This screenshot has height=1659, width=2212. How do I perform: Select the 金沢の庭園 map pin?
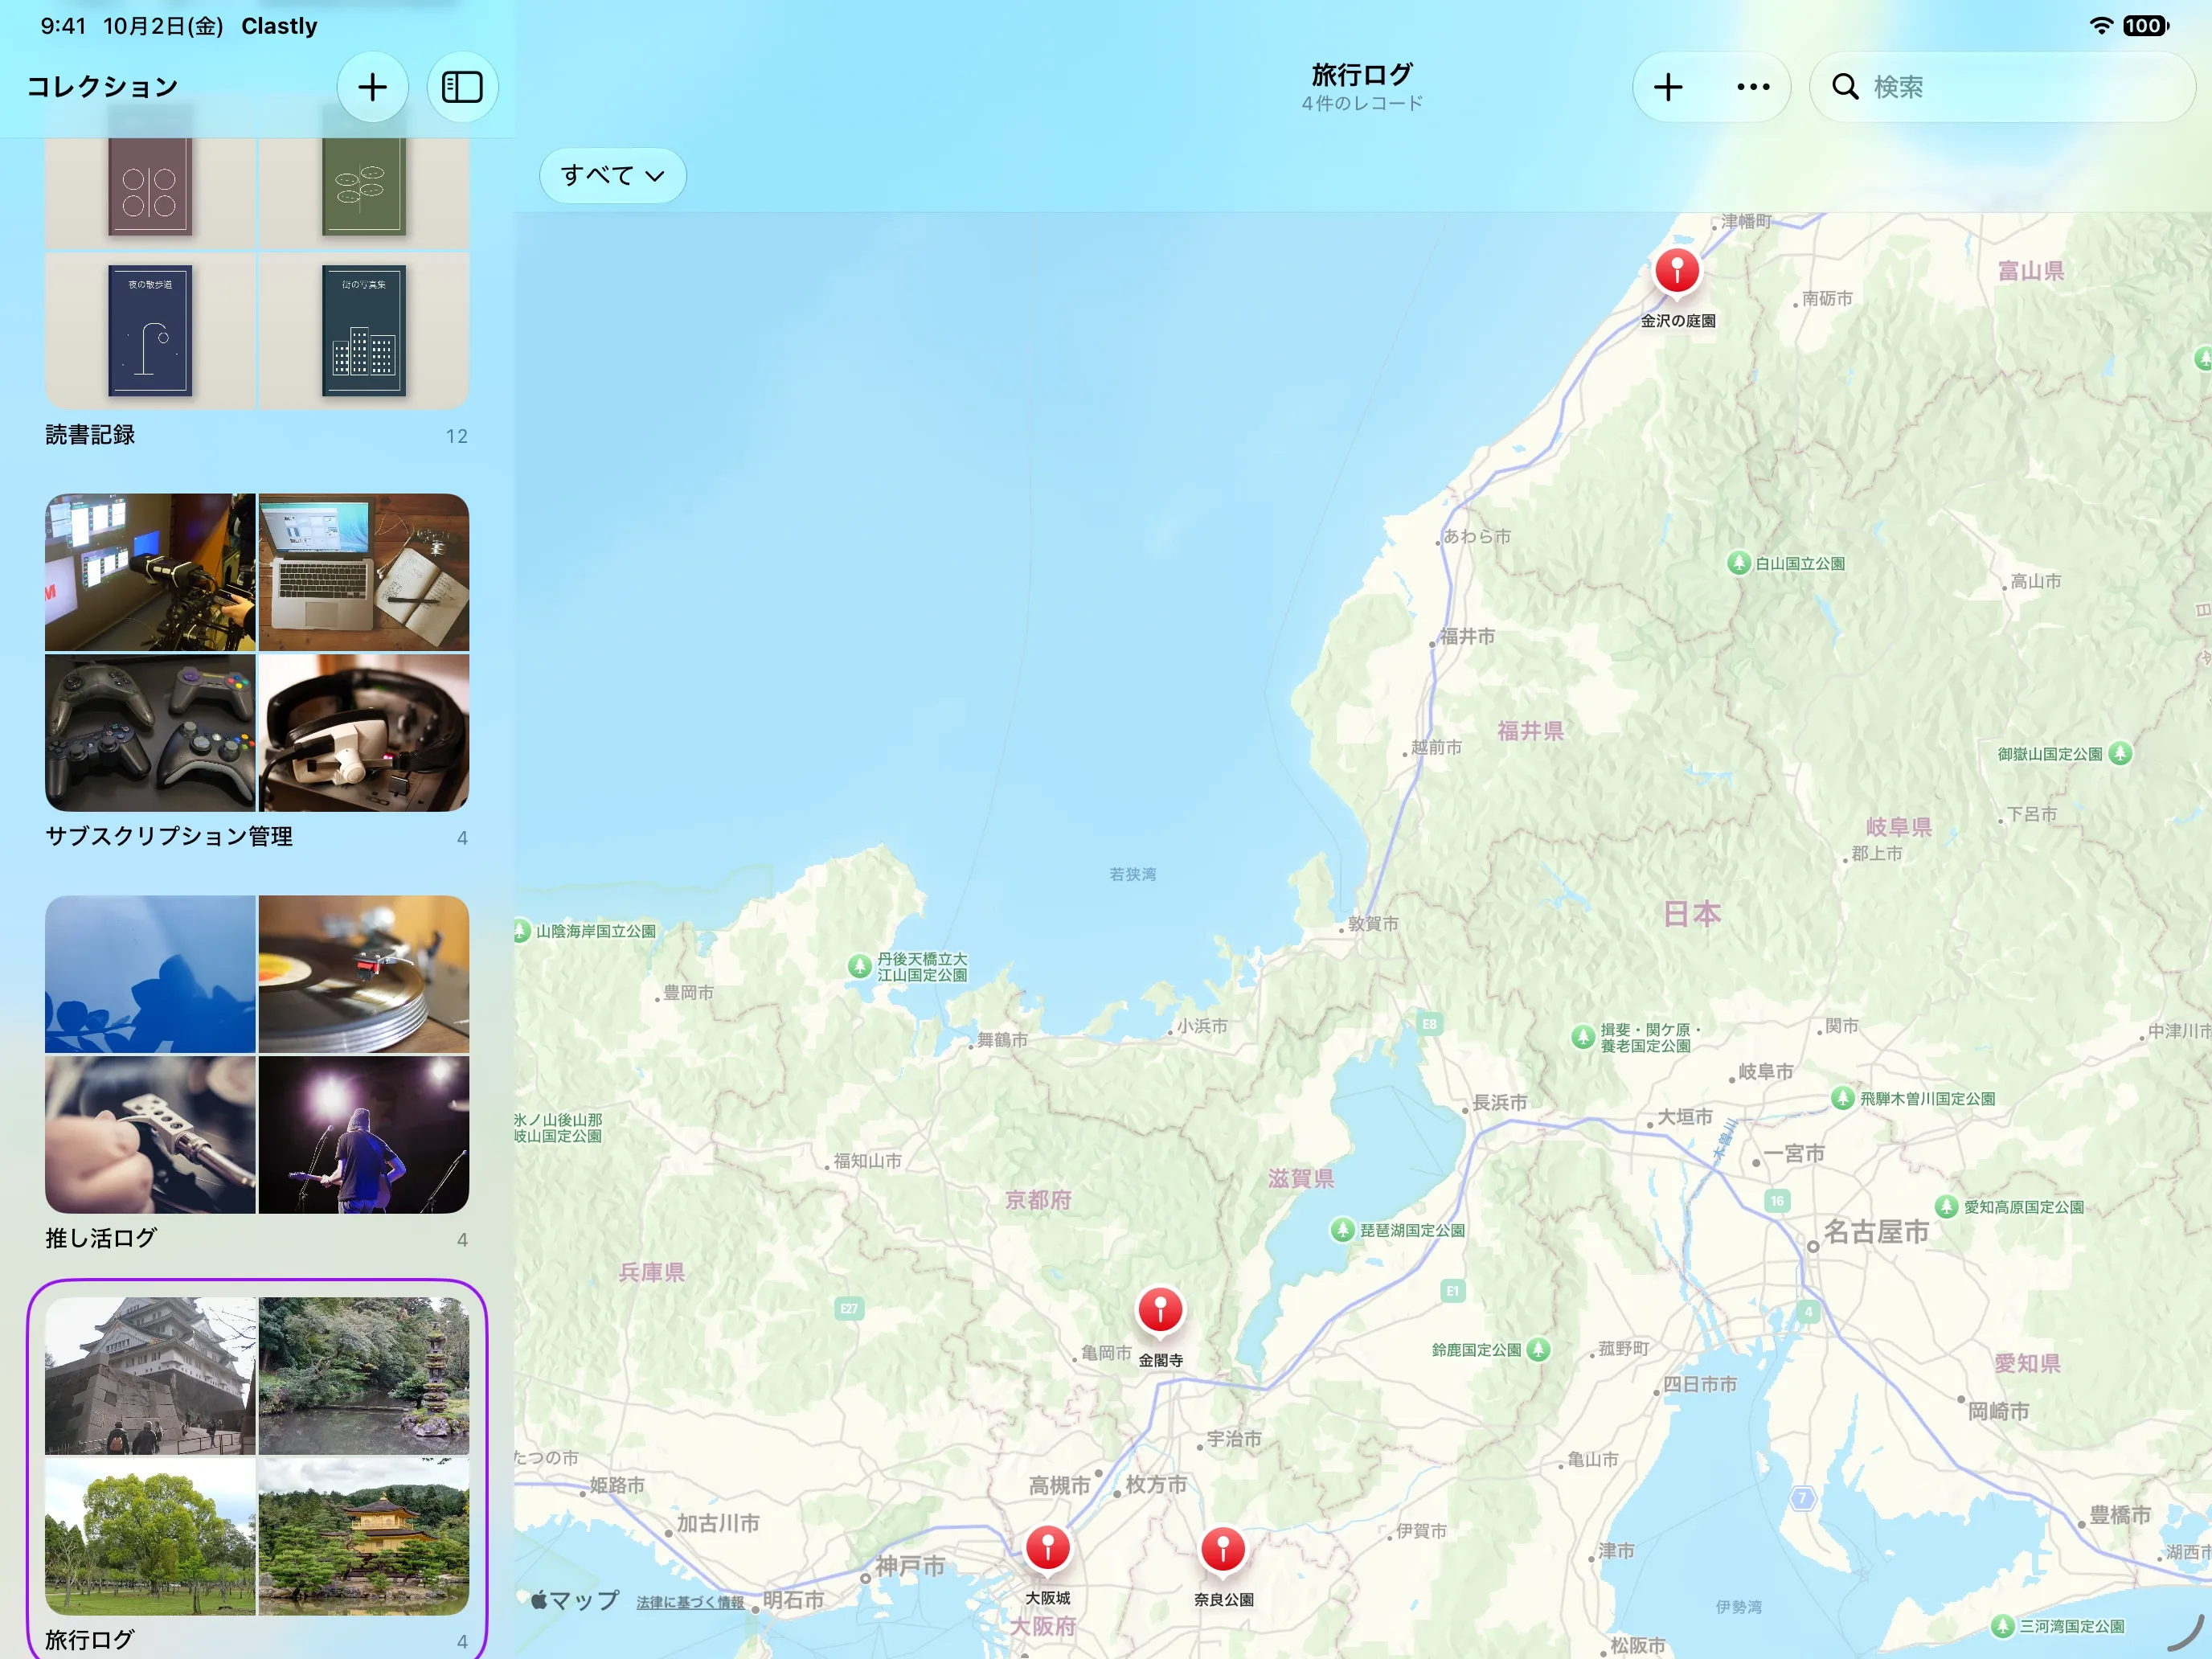click(1677, 271)
